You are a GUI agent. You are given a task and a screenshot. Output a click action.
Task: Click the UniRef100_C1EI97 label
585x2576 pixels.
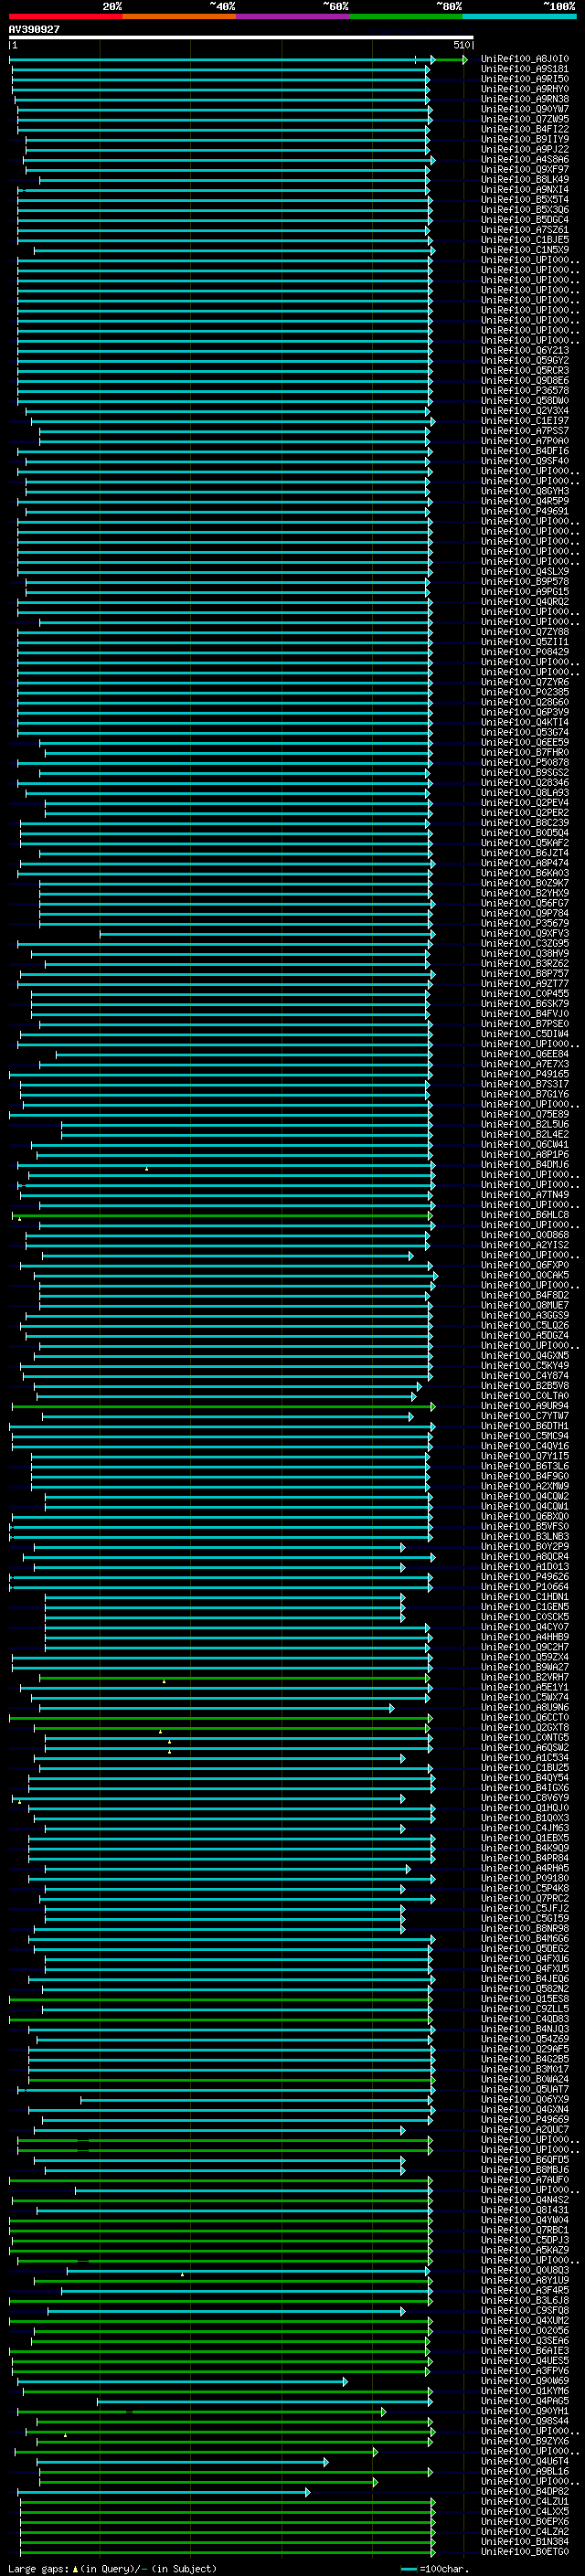point(525,421)
